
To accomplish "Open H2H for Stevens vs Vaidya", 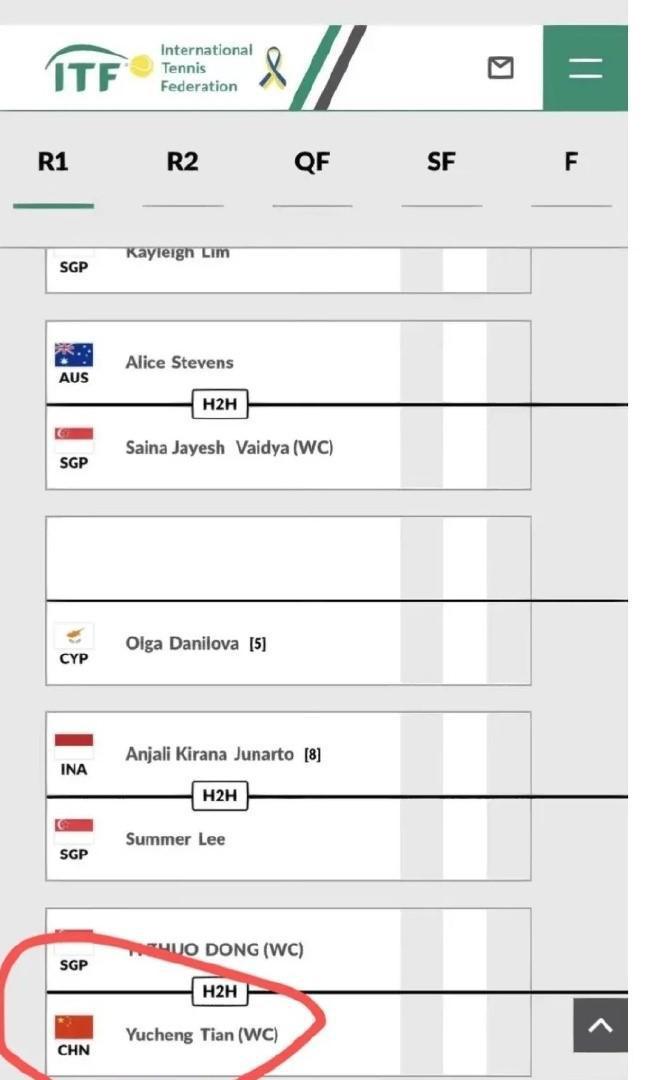I will pos(219,405).
